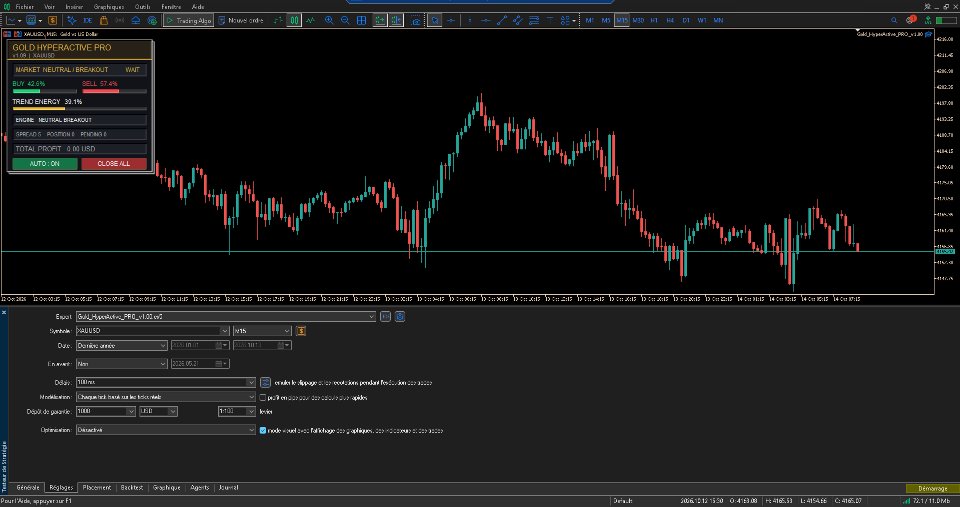Select the M30 timeframe

(638, 20)
